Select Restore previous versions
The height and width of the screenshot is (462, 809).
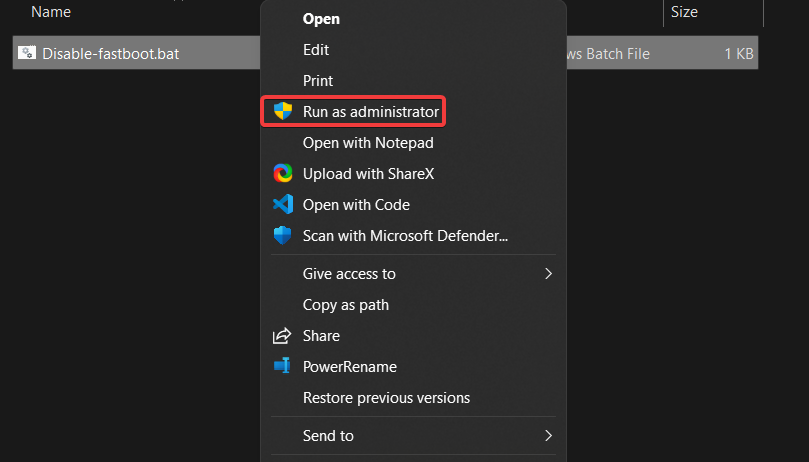[386, 398]
